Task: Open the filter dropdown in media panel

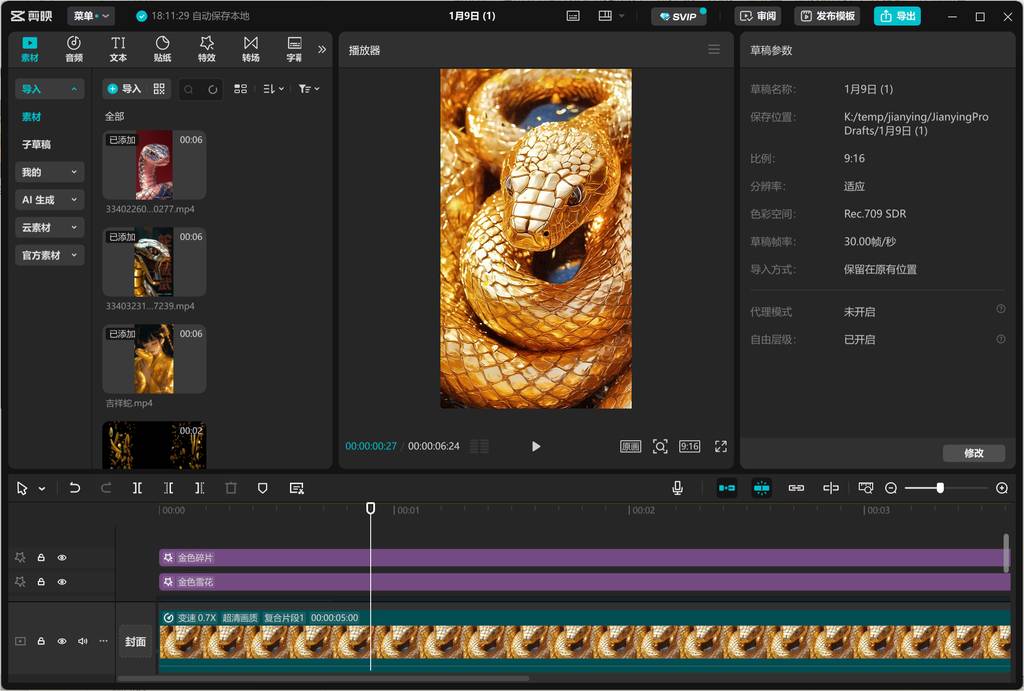Action: tap(308, 89)
